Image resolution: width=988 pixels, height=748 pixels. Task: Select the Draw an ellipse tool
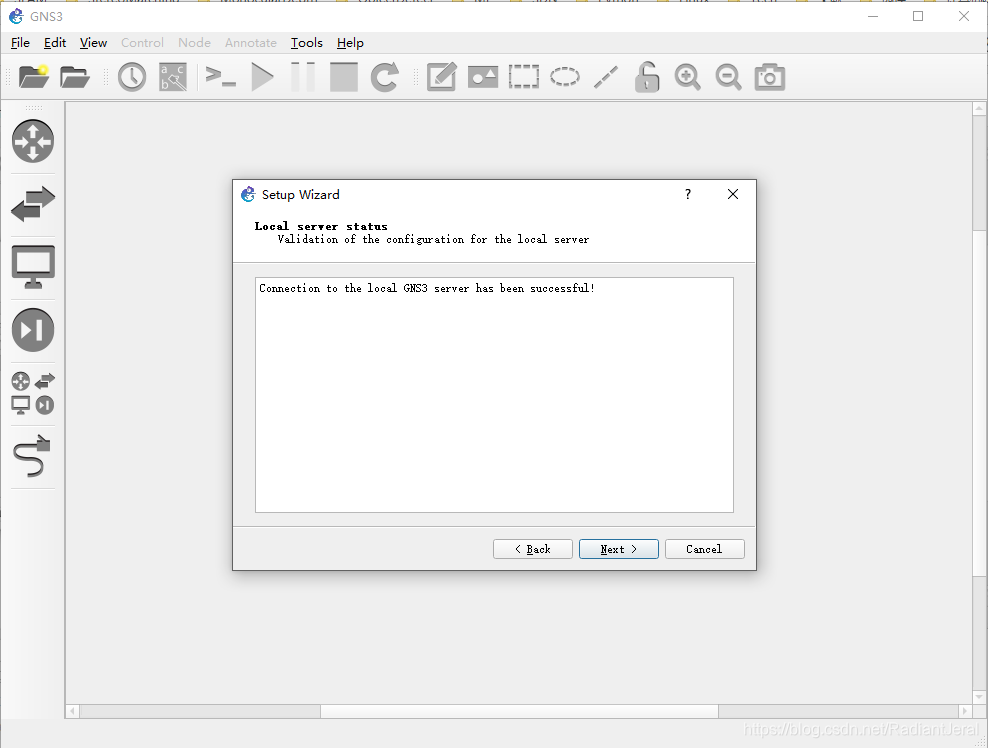[565, 77]
